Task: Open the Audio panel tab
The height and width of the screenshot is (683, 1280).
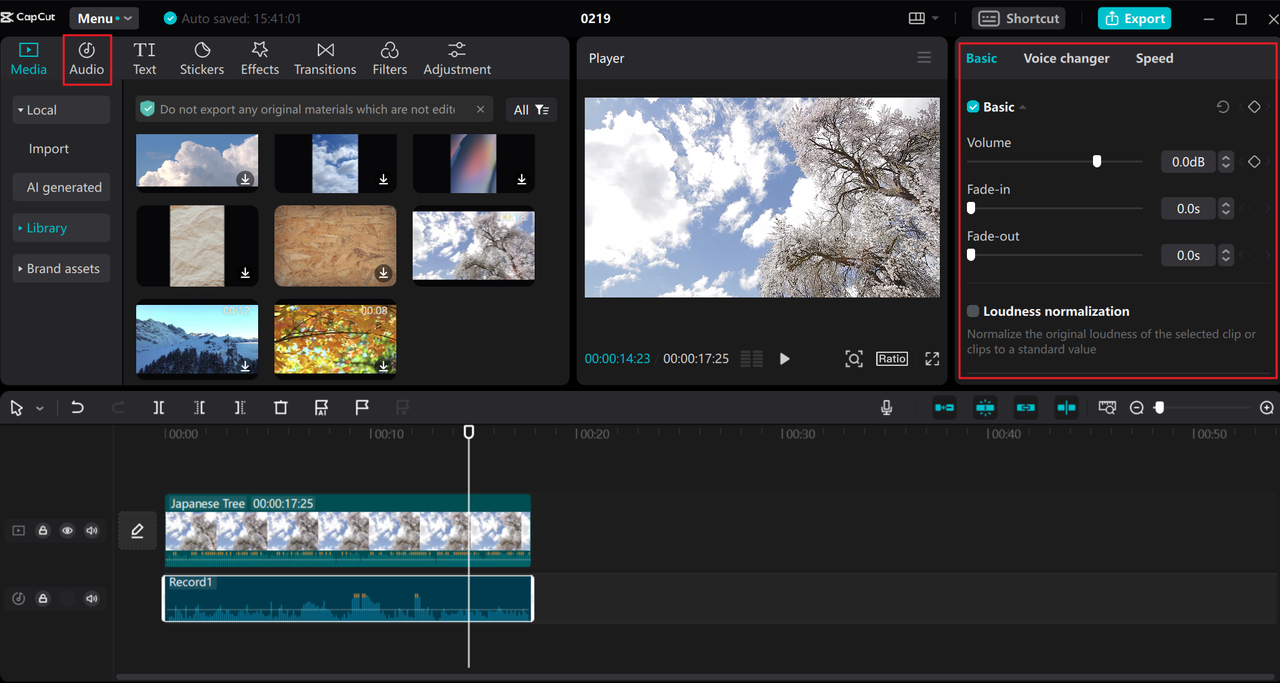Action: coord(87,59)
